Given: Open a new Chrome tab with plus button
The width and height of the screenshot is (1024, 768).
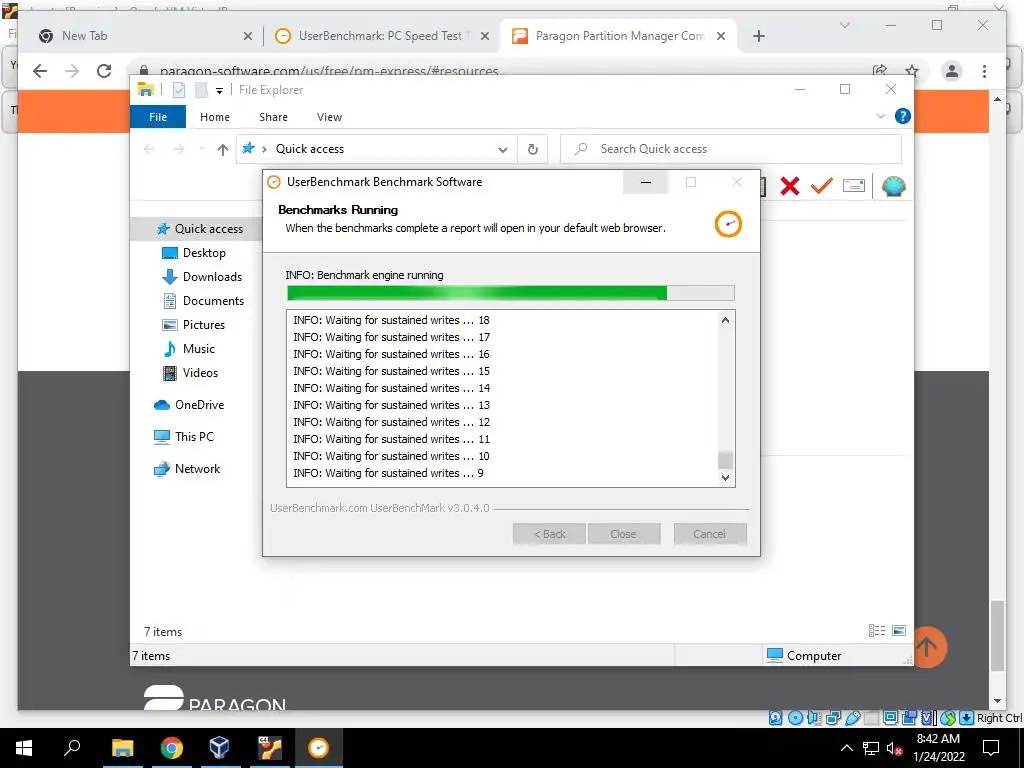Looking at the screenshot, I should tap(758, 36).
